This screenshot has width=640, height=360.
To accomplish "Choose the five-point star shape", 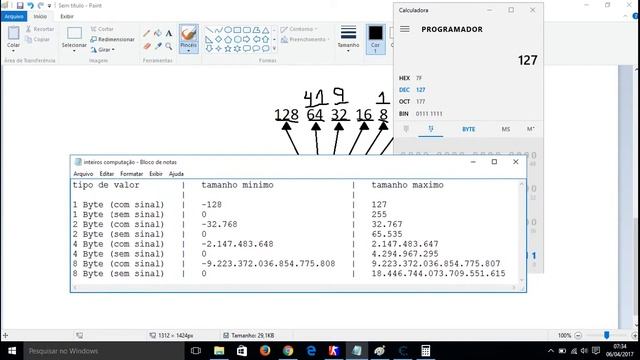I will point(228,49).
